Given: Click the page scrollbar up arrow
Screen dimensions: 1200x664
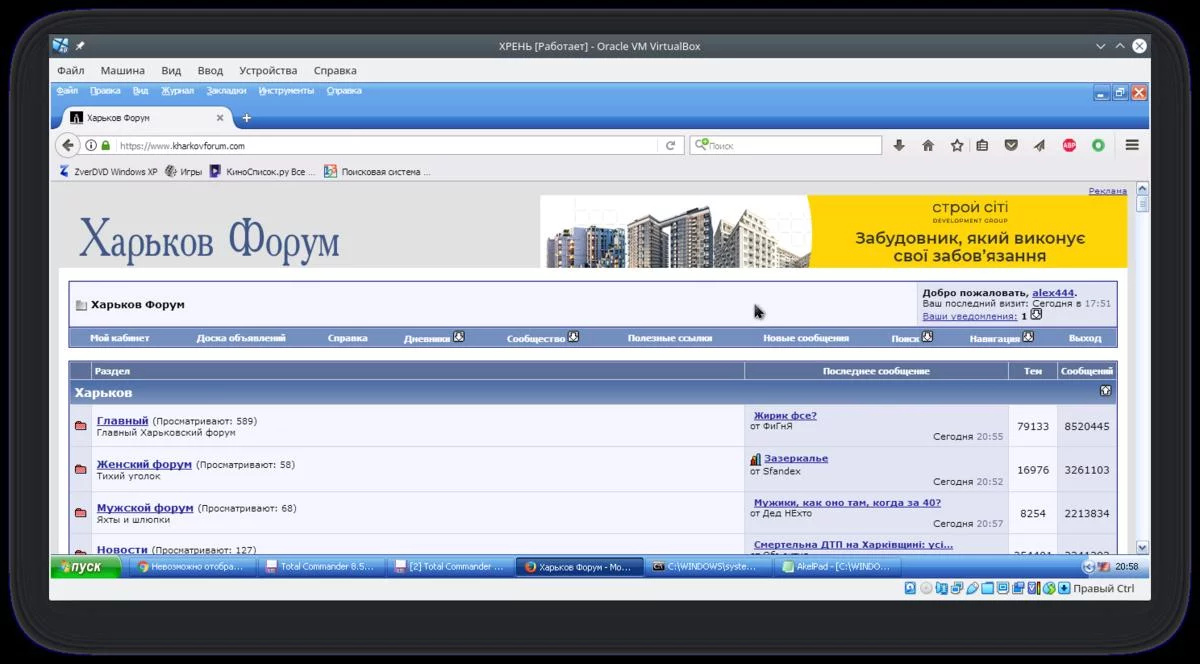Looking at the screenshot, I should click(1143, 188).
